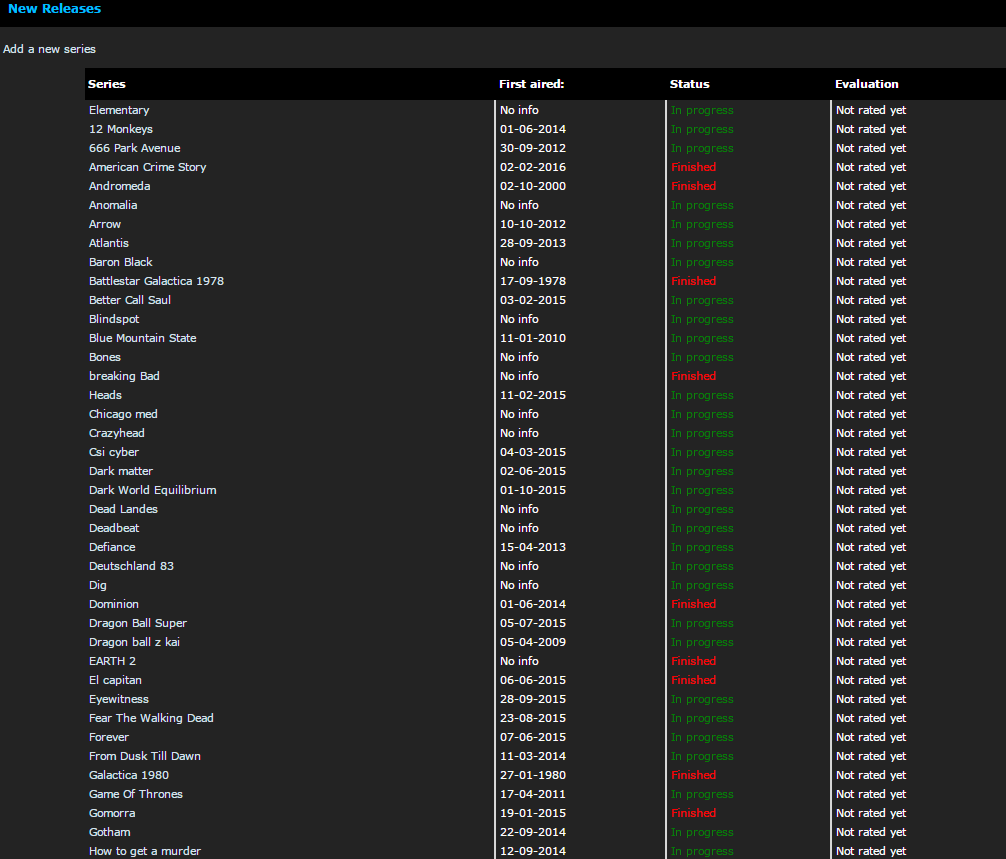Click In progress status for Gotham

point(702,832)
